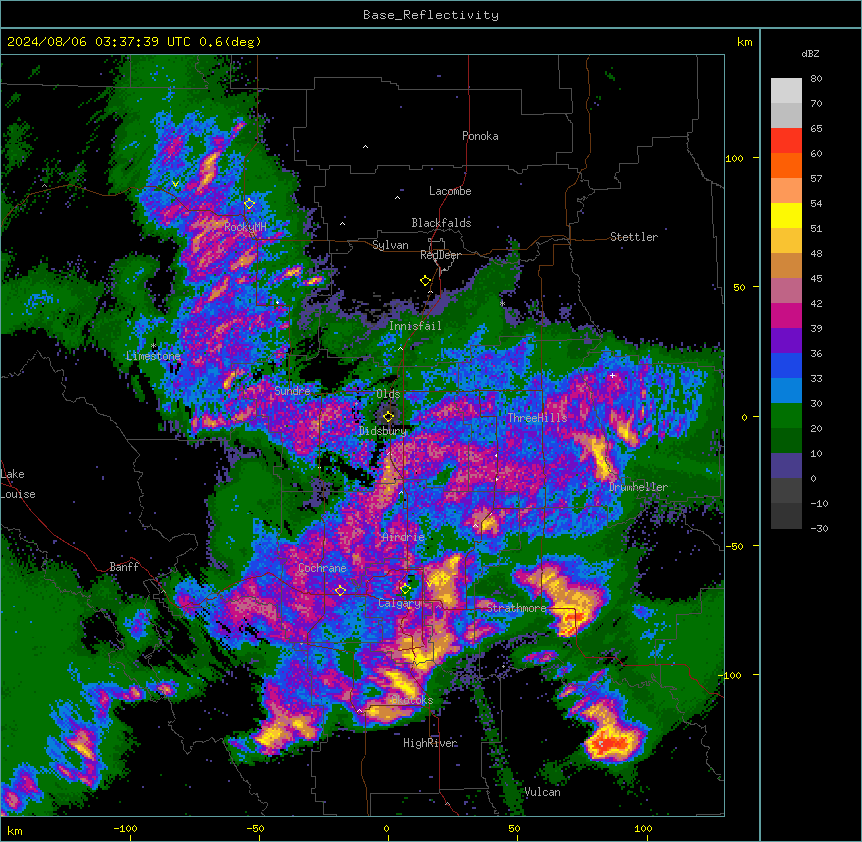This screenshot has width=862, height=842.
Task: Click the red 60-65 dBZ legend swatch
Action: tap(786, 141)
